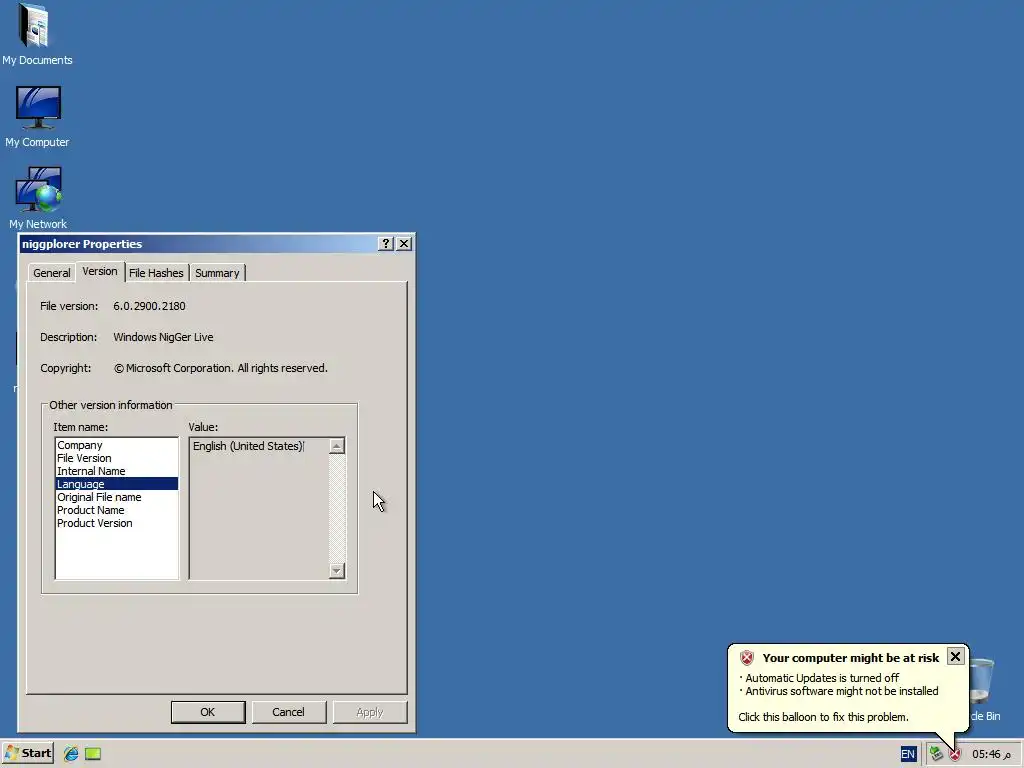The width and height of the screenshot is (1024, 768).
Task: Select Internal Name in the item list
Action: (x=117, y=472)
